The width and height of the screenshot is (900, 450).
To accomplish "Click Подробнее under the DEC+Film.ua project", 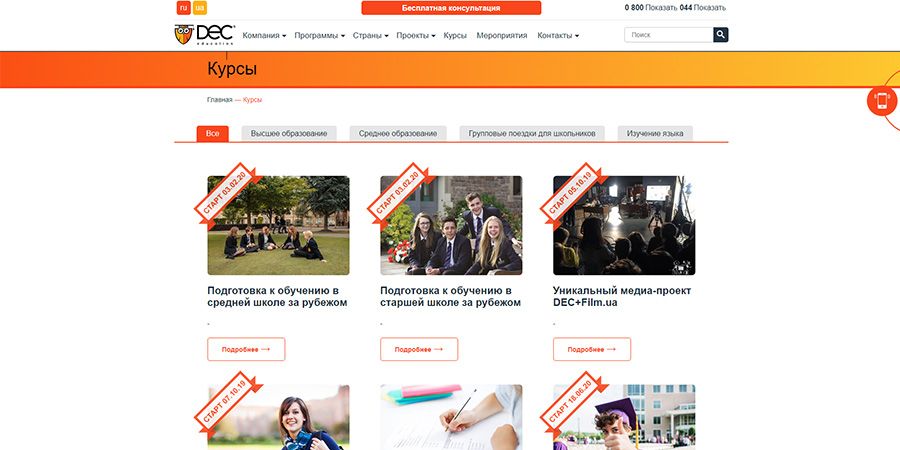I will (592, 349).
